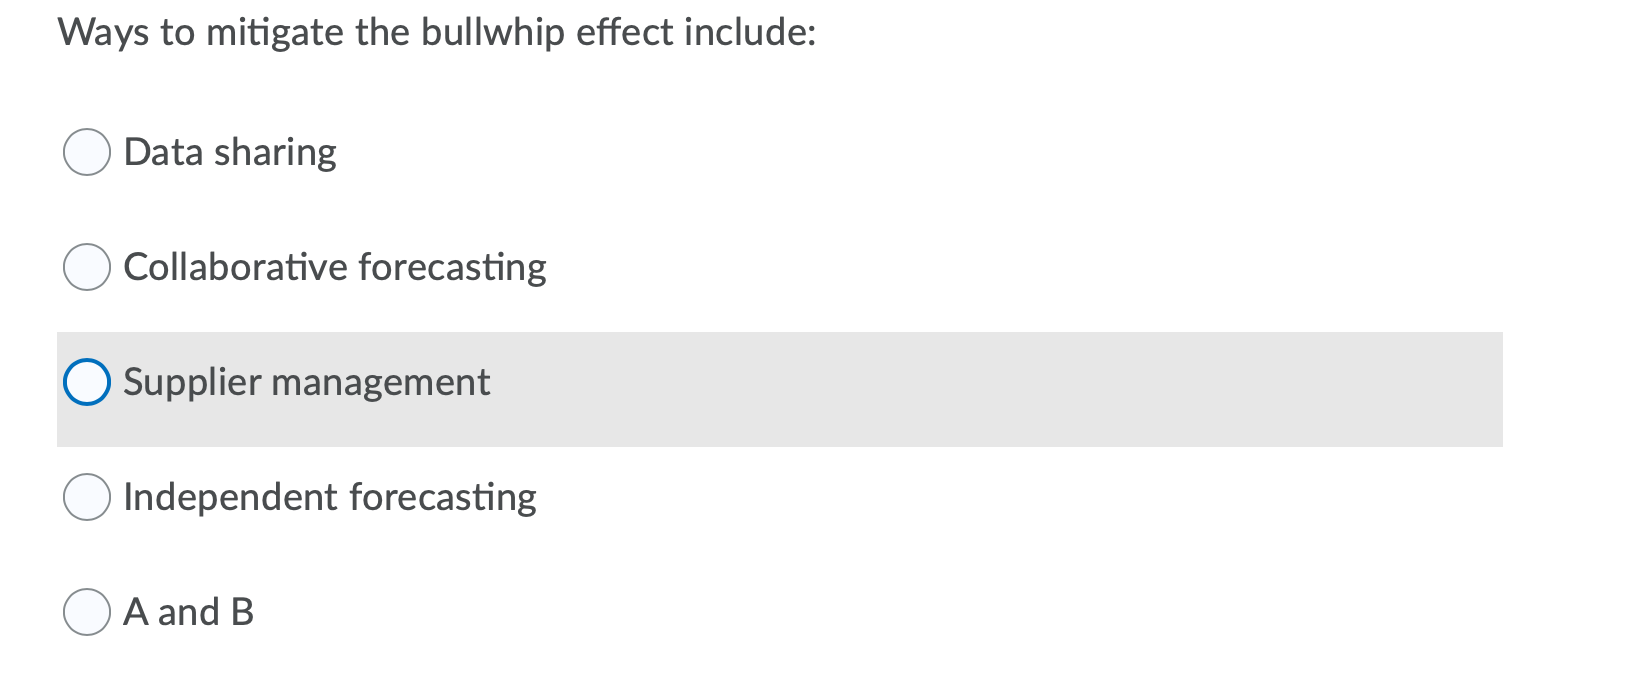Deselect the currently chosen Supplier management option
The width and height of the screenshot is (1630, 678).
pos(87,381)
